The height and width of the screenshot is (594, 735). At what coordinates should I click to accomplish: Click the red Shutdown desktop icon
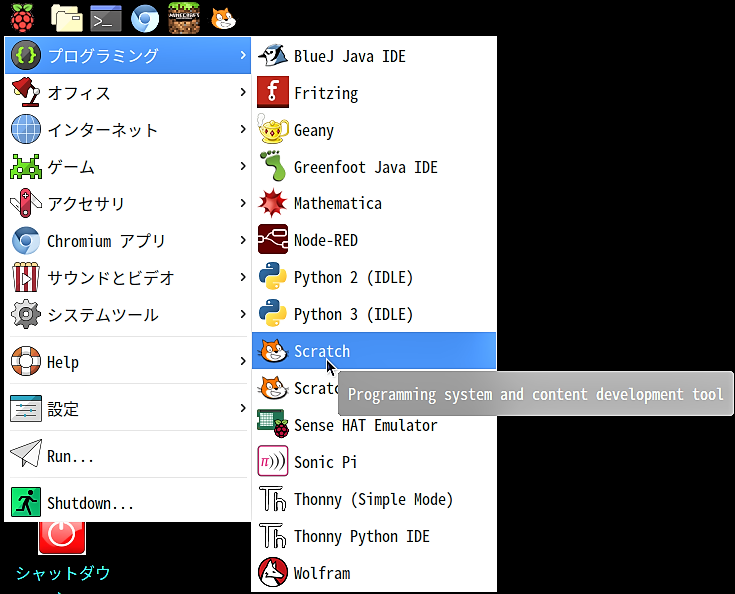tap(62, 533)
